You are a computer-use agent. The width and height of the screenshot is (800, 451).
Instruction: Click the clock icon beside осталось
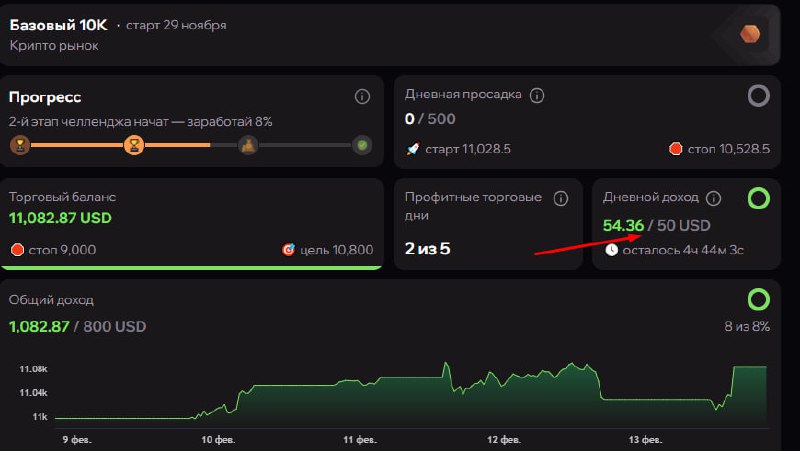[611, 250]
